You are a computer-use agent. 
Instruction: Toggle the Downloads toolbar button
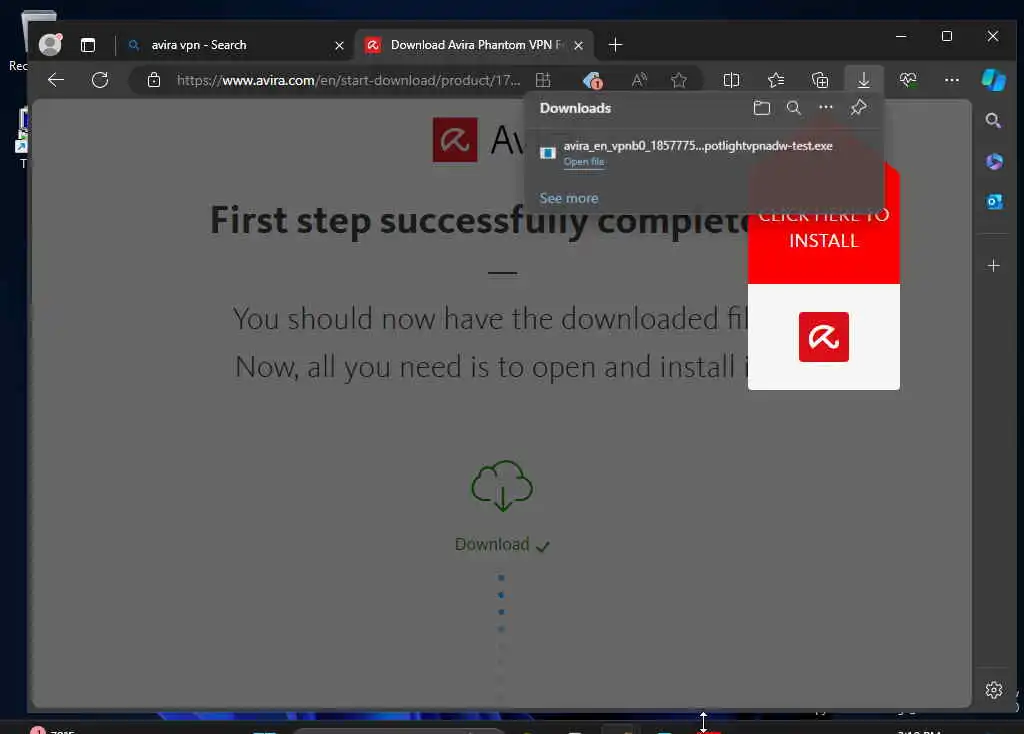pyautogui.click(x=863, y=80)
